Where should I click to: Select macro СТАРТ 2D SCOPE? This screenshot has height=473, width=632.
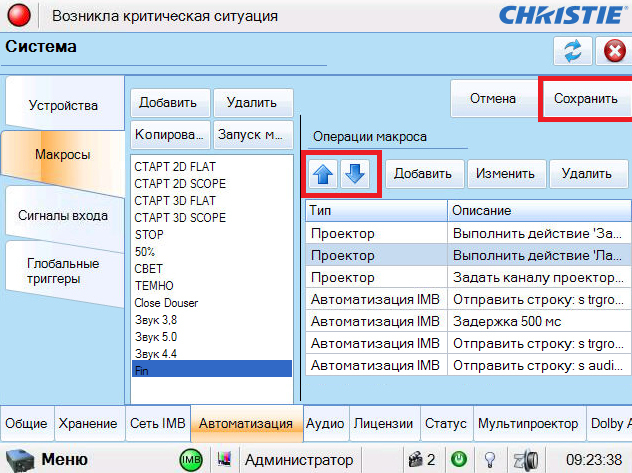(x=212, y=184)
